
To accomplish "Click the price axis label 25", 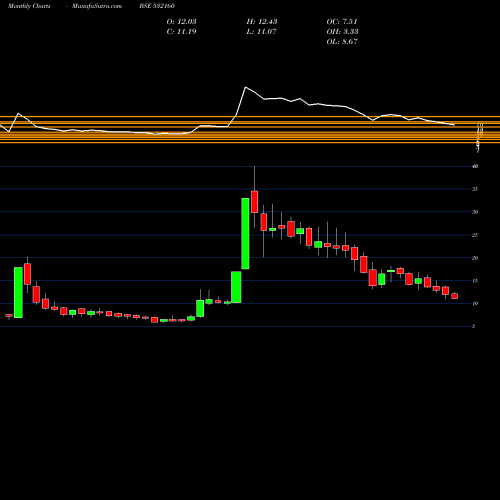I will coord(475,235).
